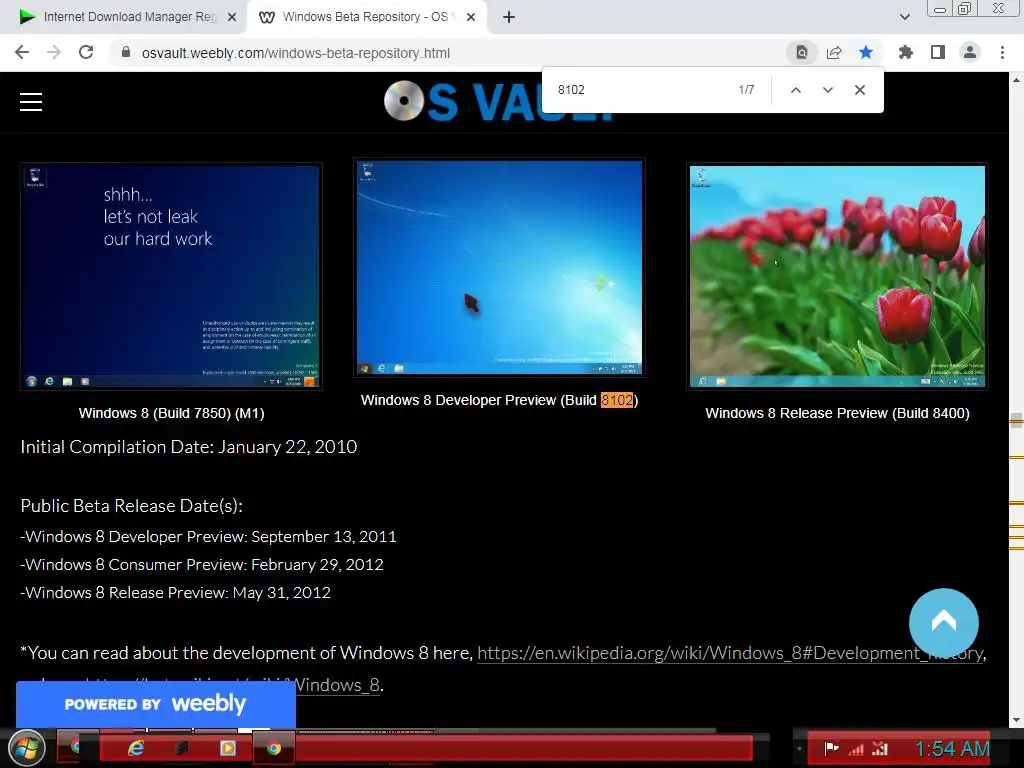This screenshot has height=768, width=1024.
Task: Select the active Chrome taskbar button
Action: click(x=274, y=748)
